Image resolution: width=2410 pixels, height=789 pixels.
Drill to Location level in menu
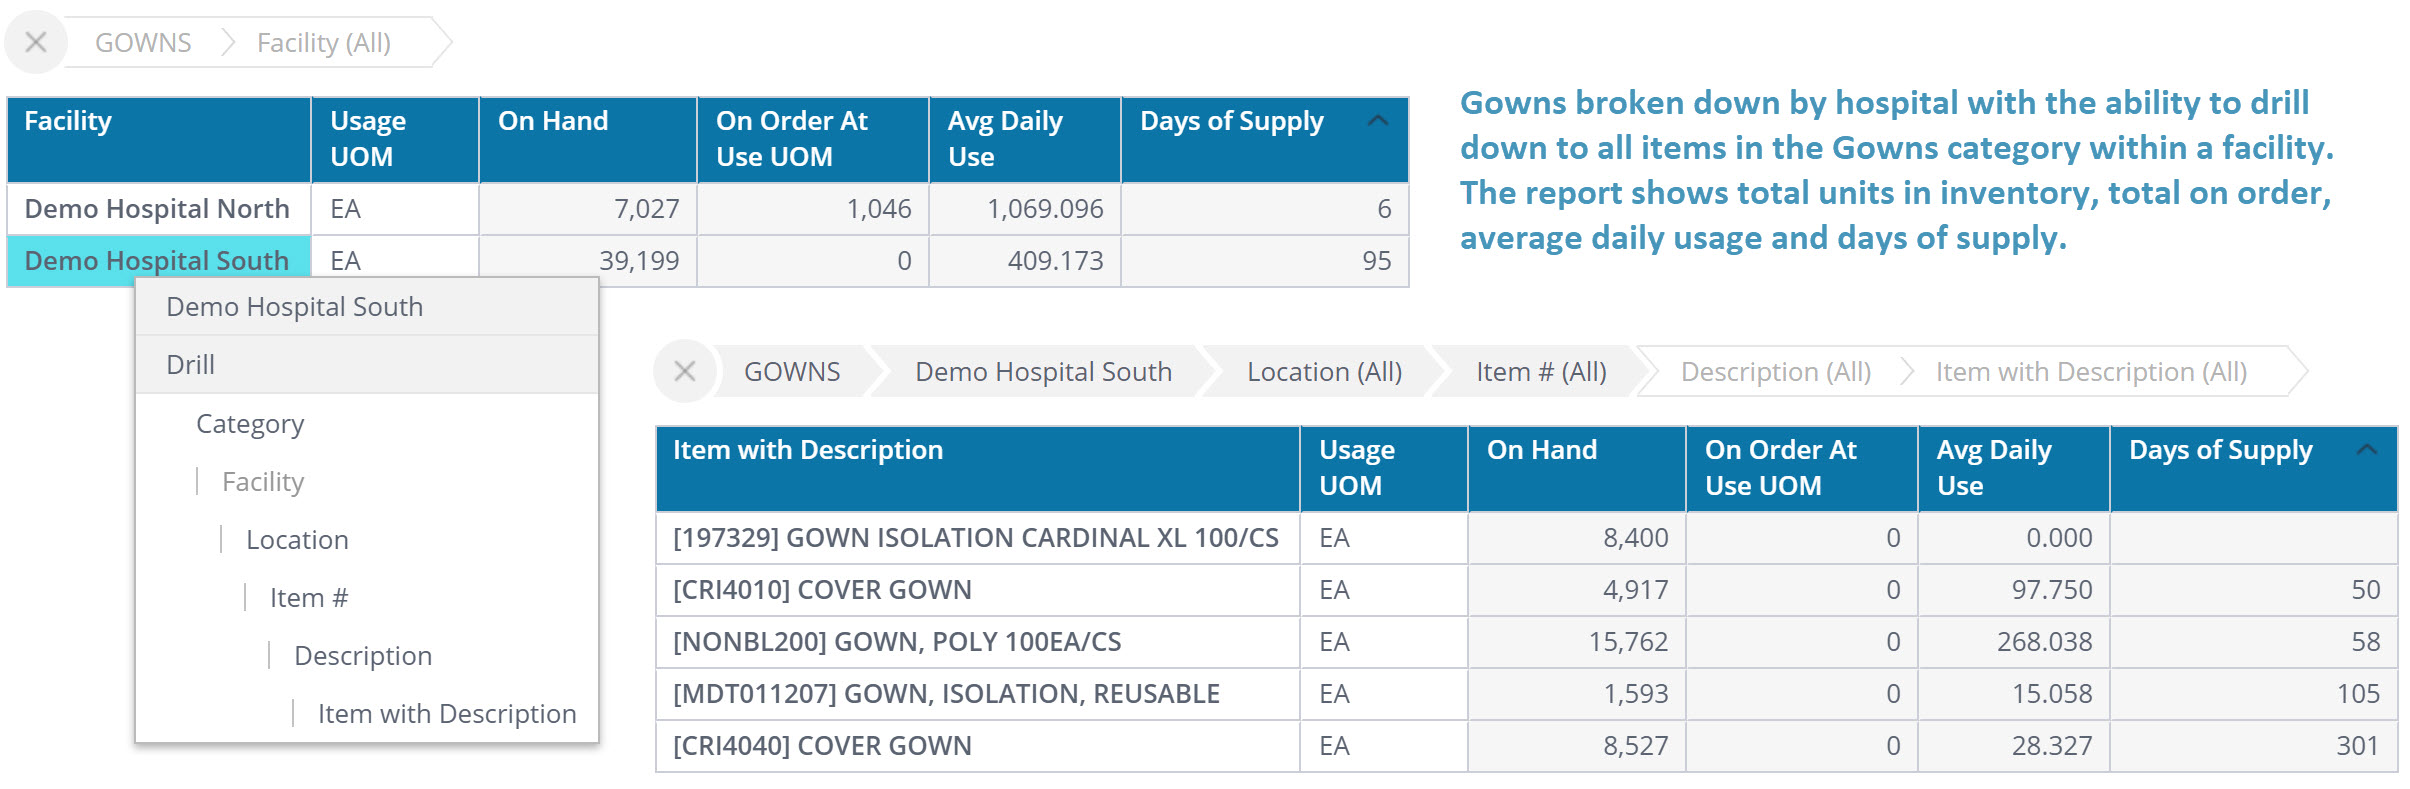coord(297,540)
